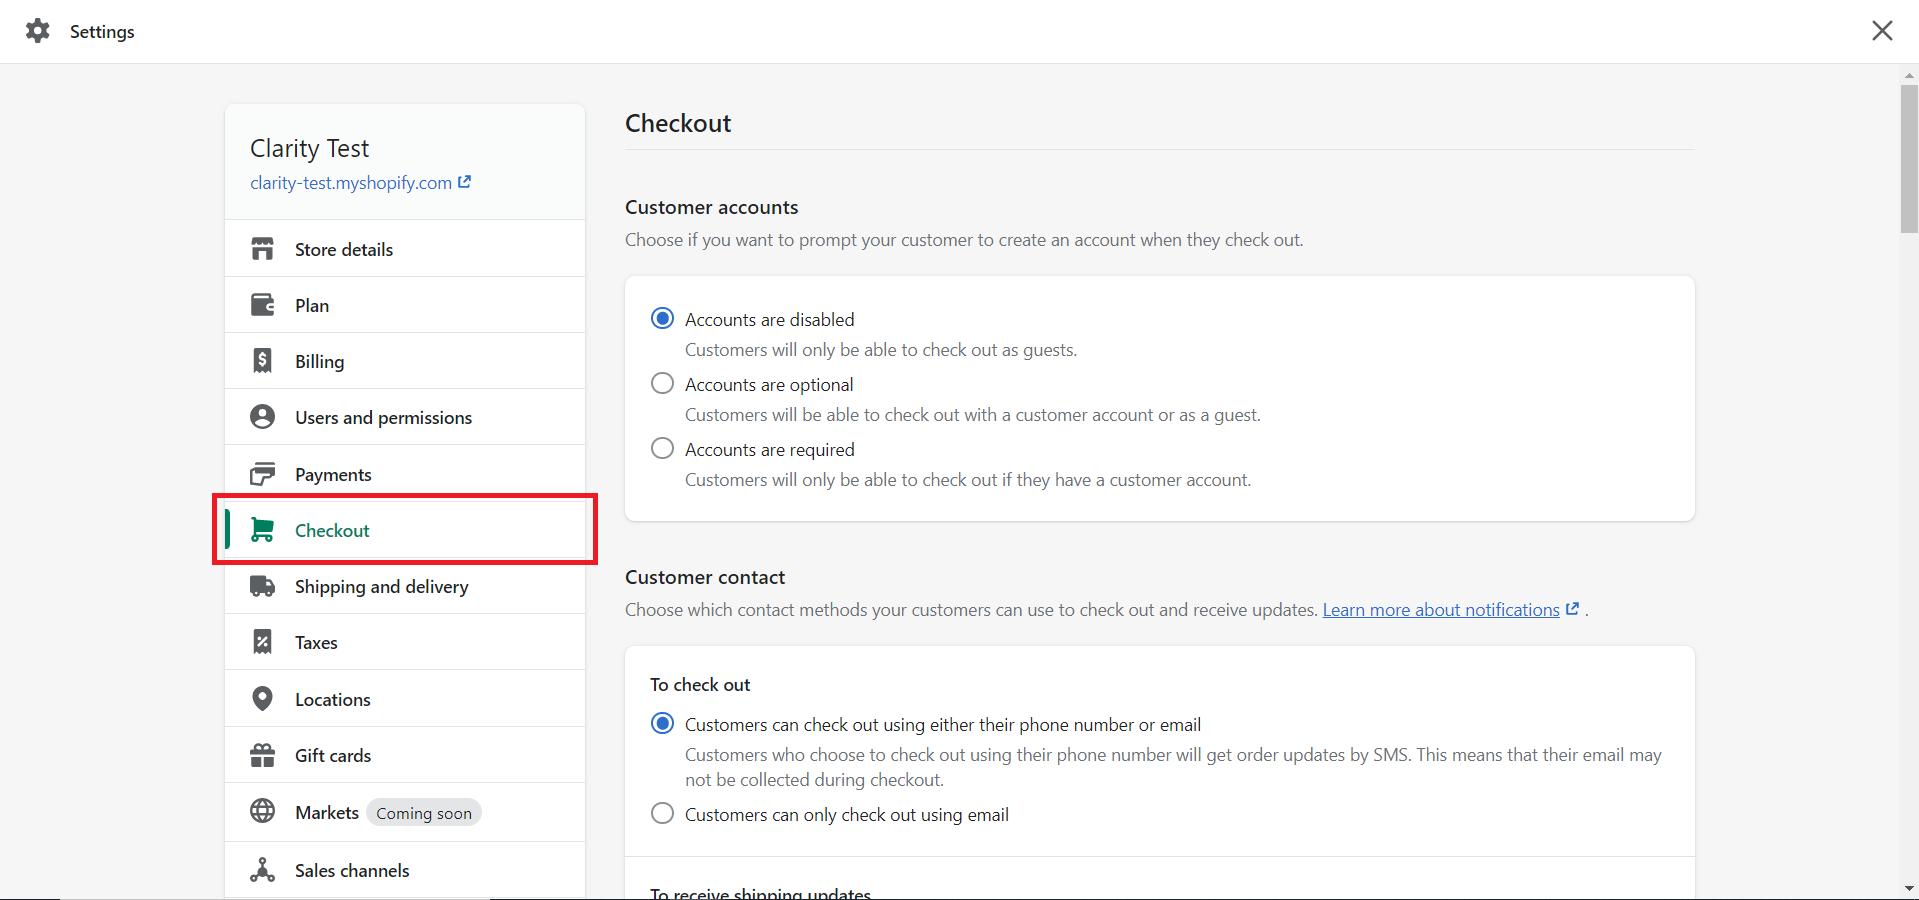Select Accounts are required option

coord(662,449)
